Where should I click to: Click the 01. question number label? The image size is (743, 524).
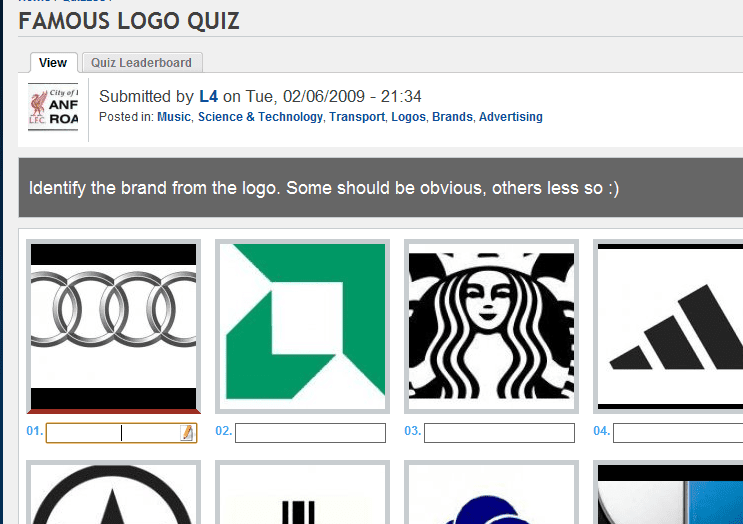(x=35, y=431)
